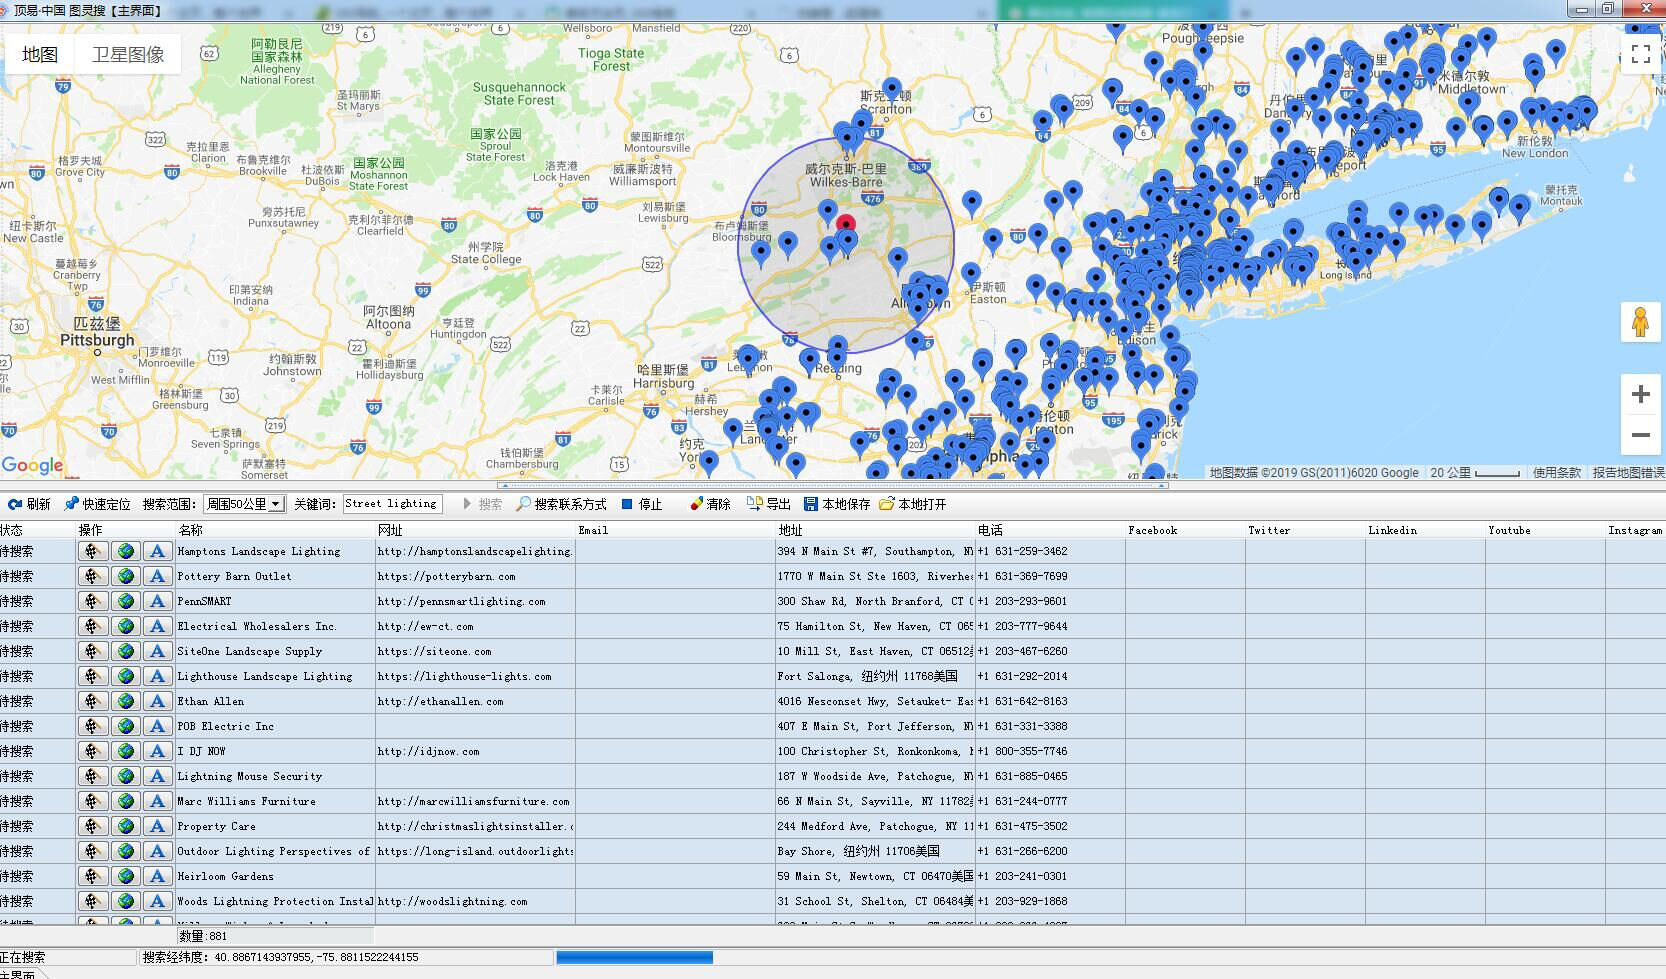Click the Email column header
The height and width of the screenshot is (979, 1666).
[x=675, y=530]
